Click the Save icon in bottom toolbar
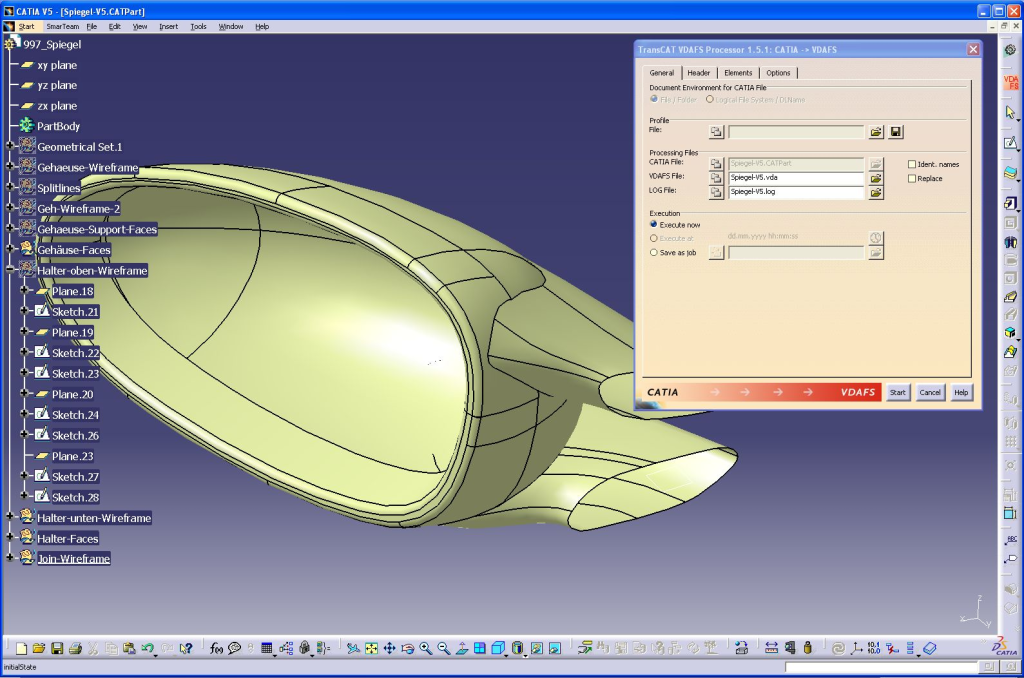The height and width of the screenshot is (678, 1024). pos(57,649)
